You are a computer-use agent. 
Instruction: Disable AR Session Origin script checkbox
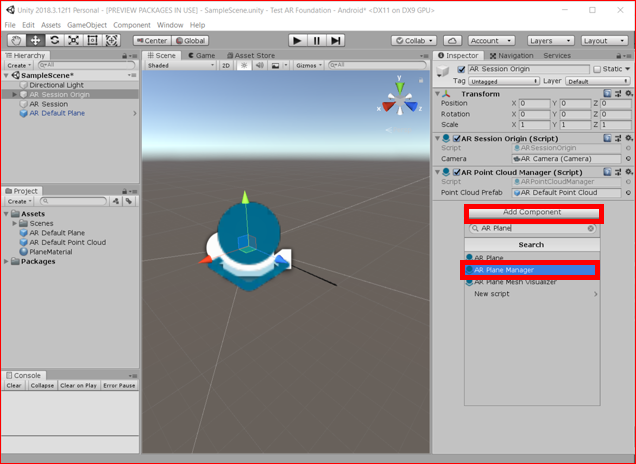pos(457,138)
